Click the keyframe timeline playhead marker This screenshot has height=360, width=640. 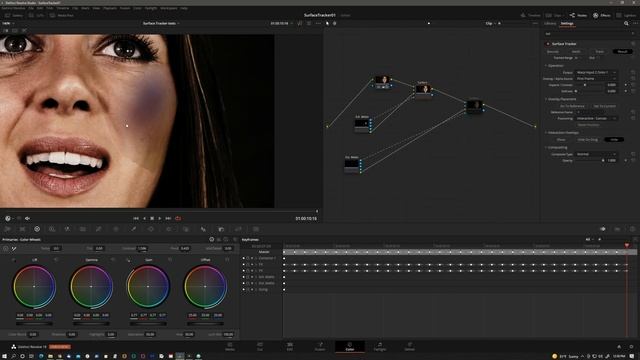pyautogui.click(x=627, y=245)
